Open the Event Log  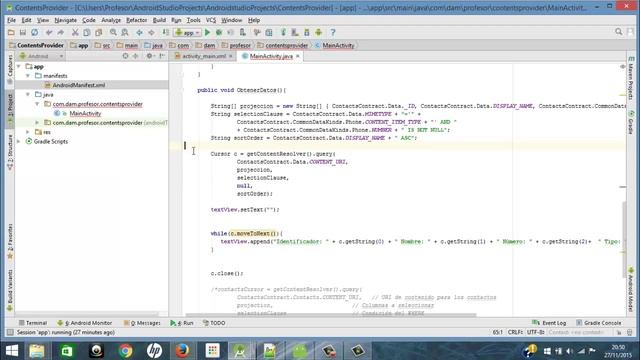(549, 323)
